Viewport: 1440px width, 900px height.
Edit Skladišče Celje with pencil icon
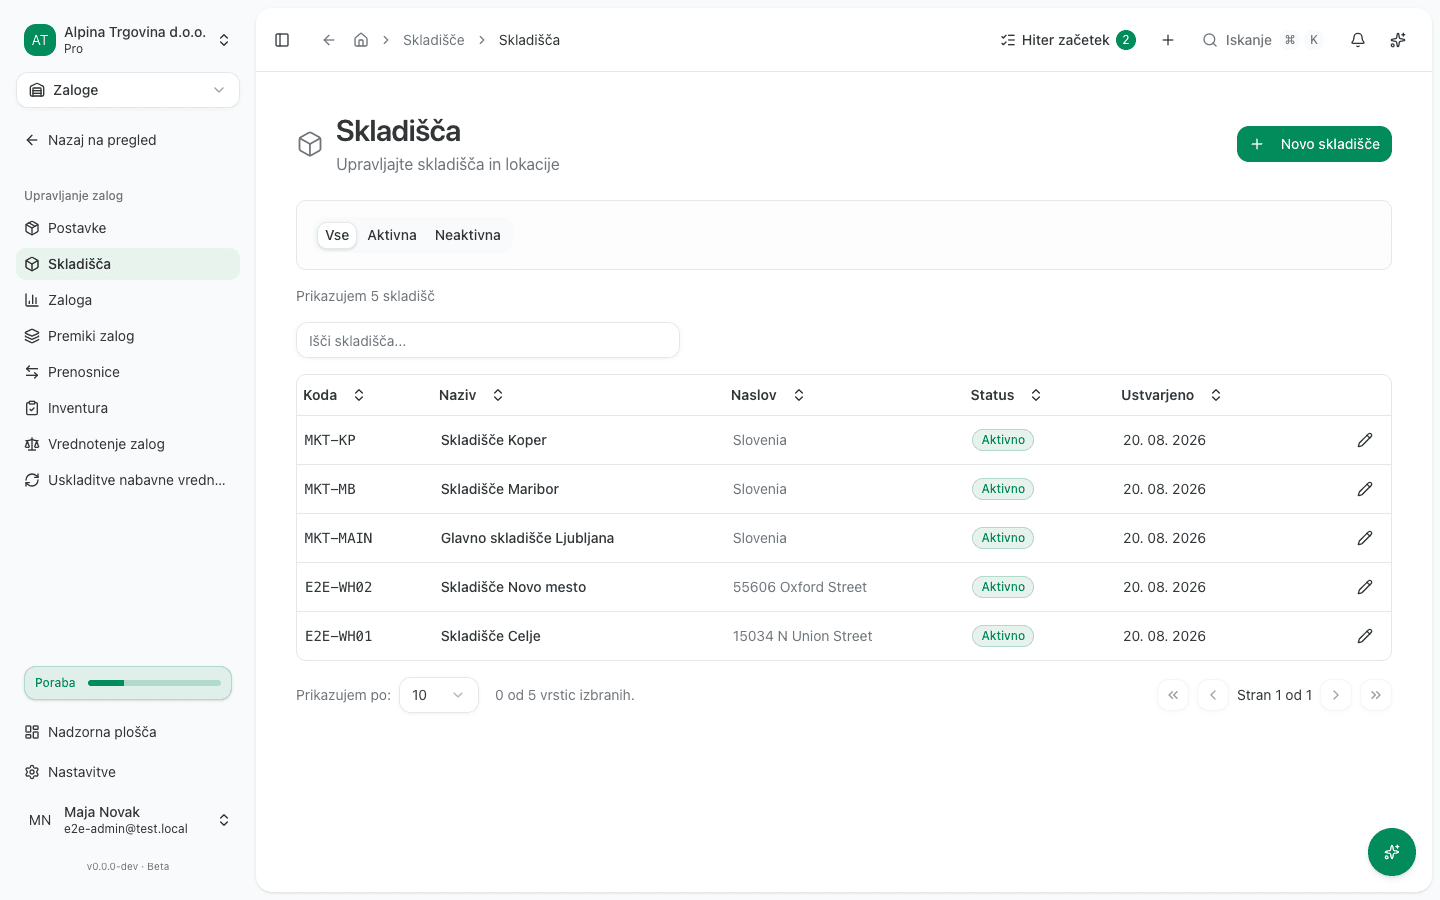tap(1365, 636)
